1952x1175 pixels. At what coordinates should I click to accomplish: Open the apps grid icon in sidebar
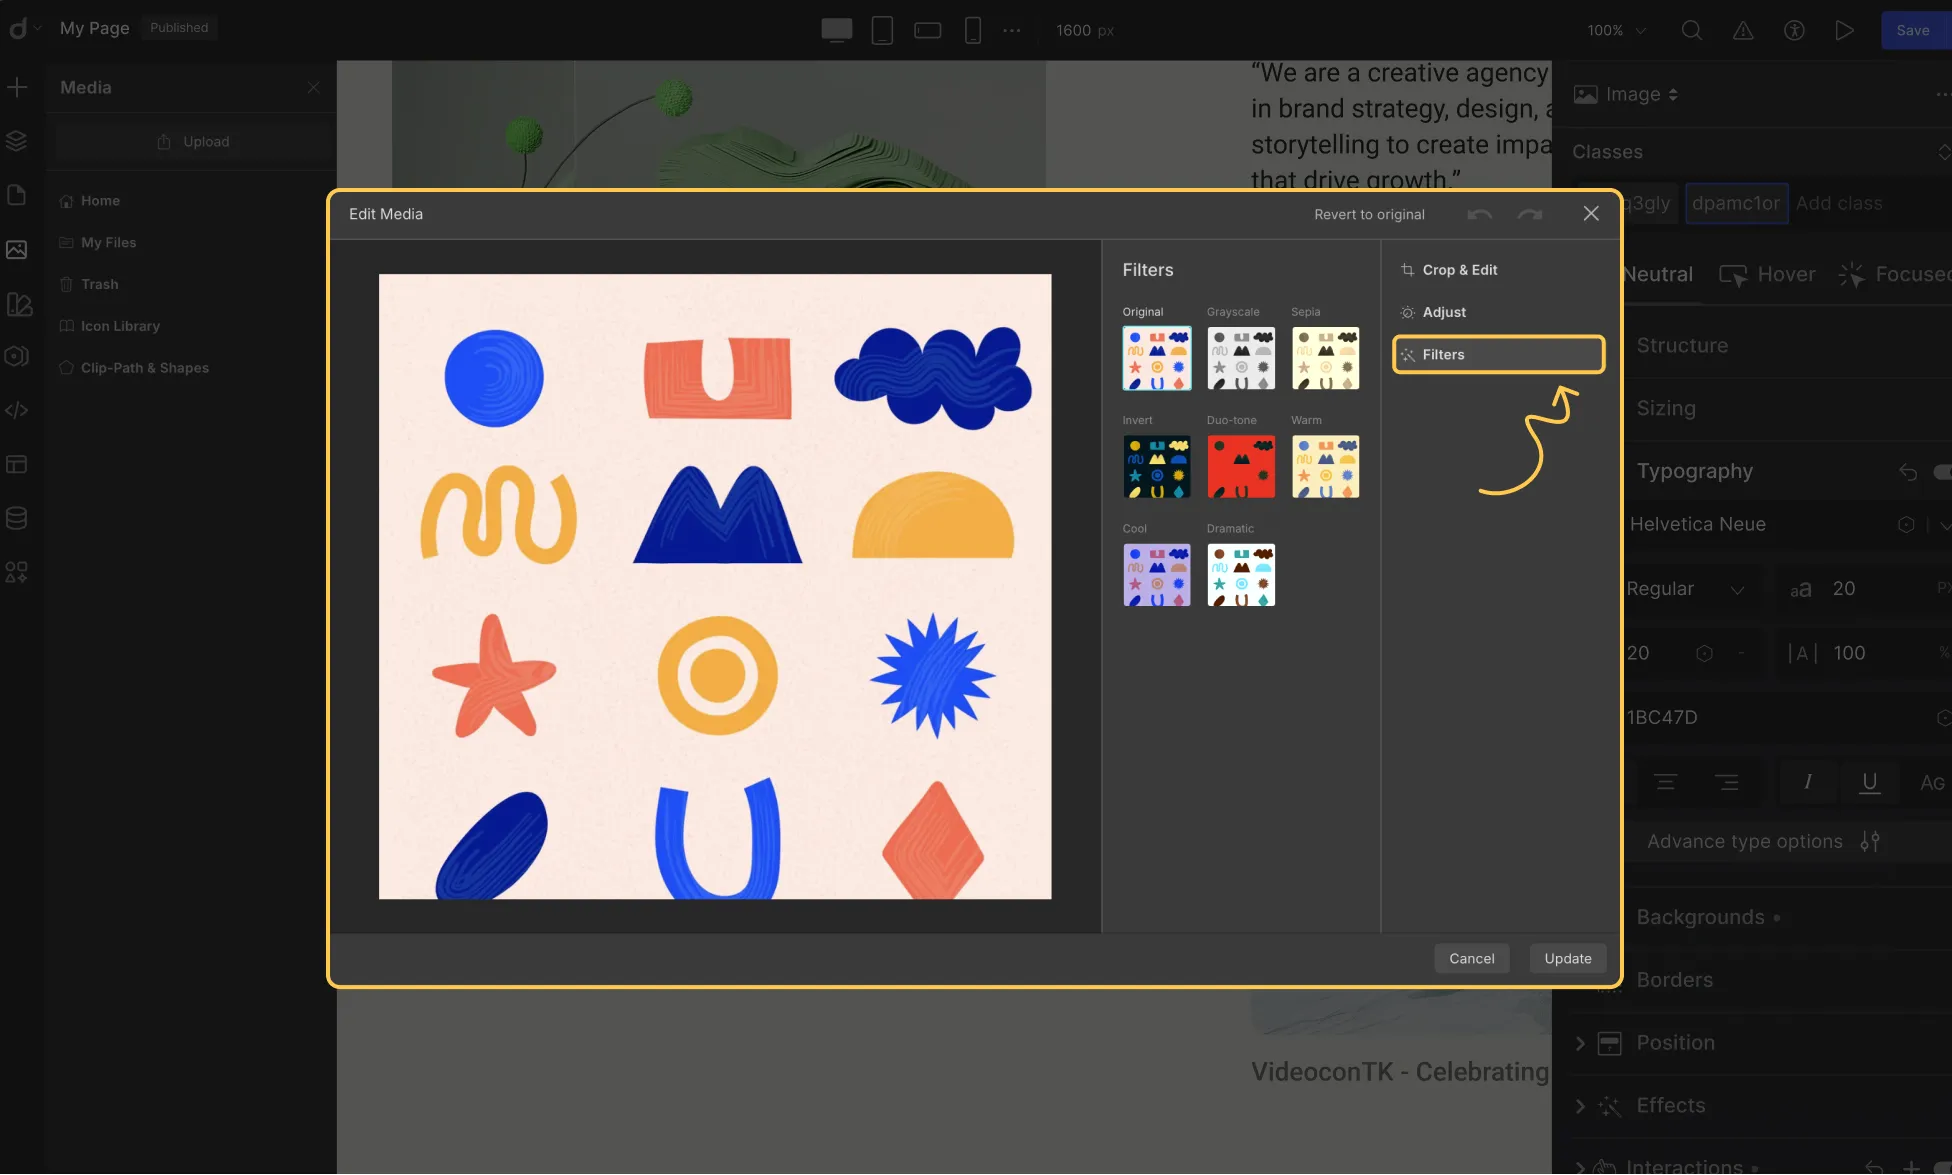click(x=17, y=572)
